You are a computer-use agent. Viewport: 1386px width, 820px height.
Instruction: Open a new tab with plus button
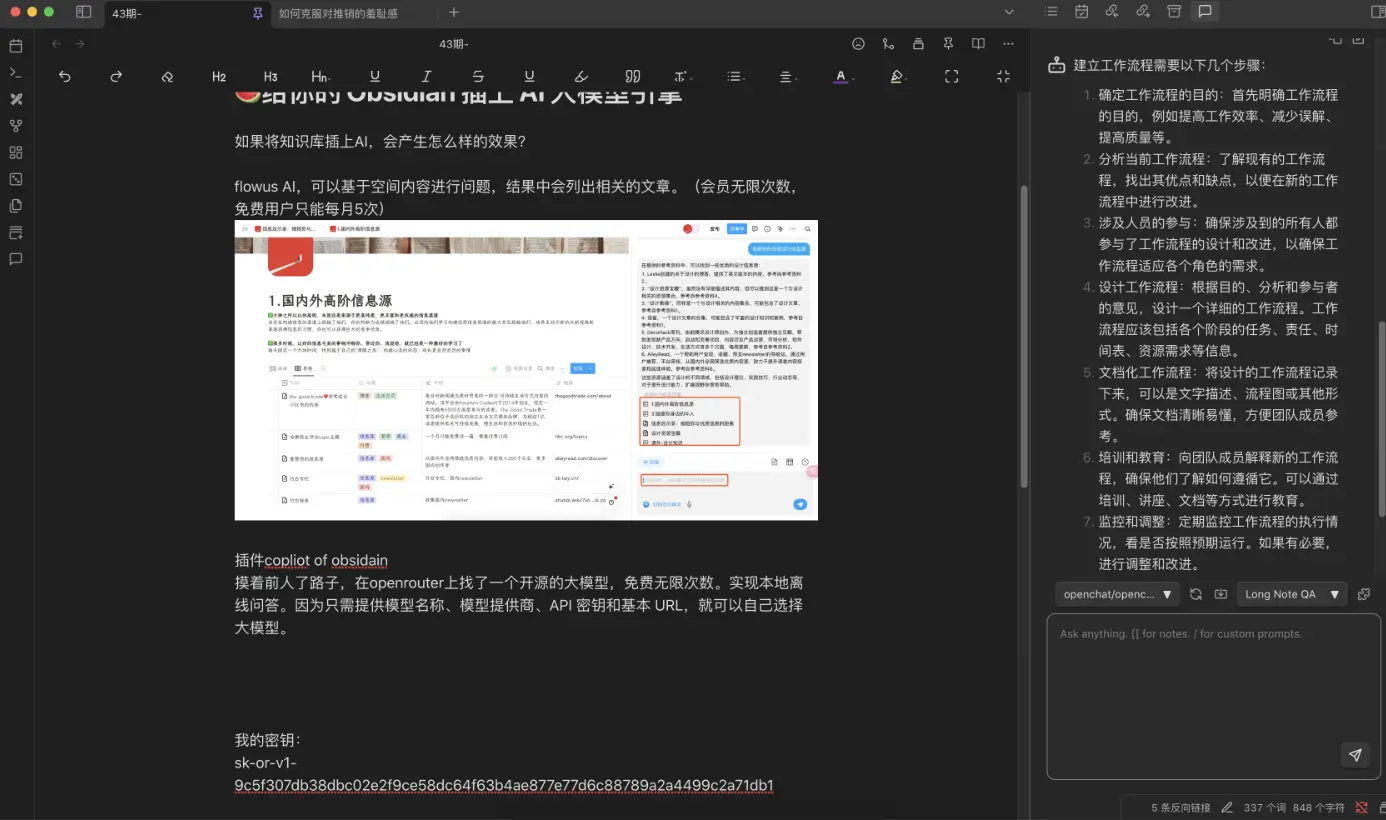point(454,12)
